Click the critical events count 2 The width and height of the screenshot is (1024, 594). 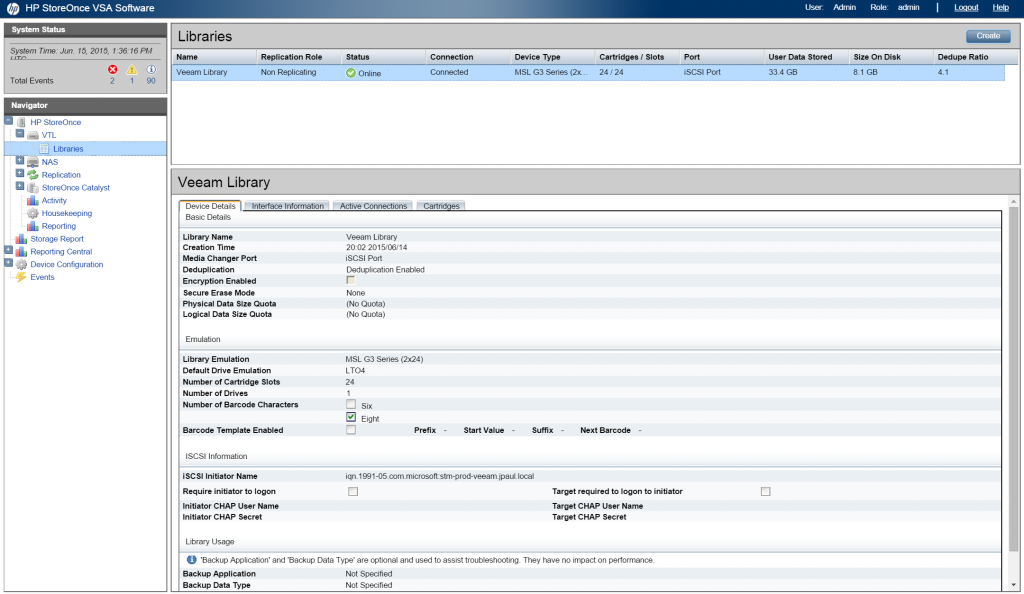point(112,81)
